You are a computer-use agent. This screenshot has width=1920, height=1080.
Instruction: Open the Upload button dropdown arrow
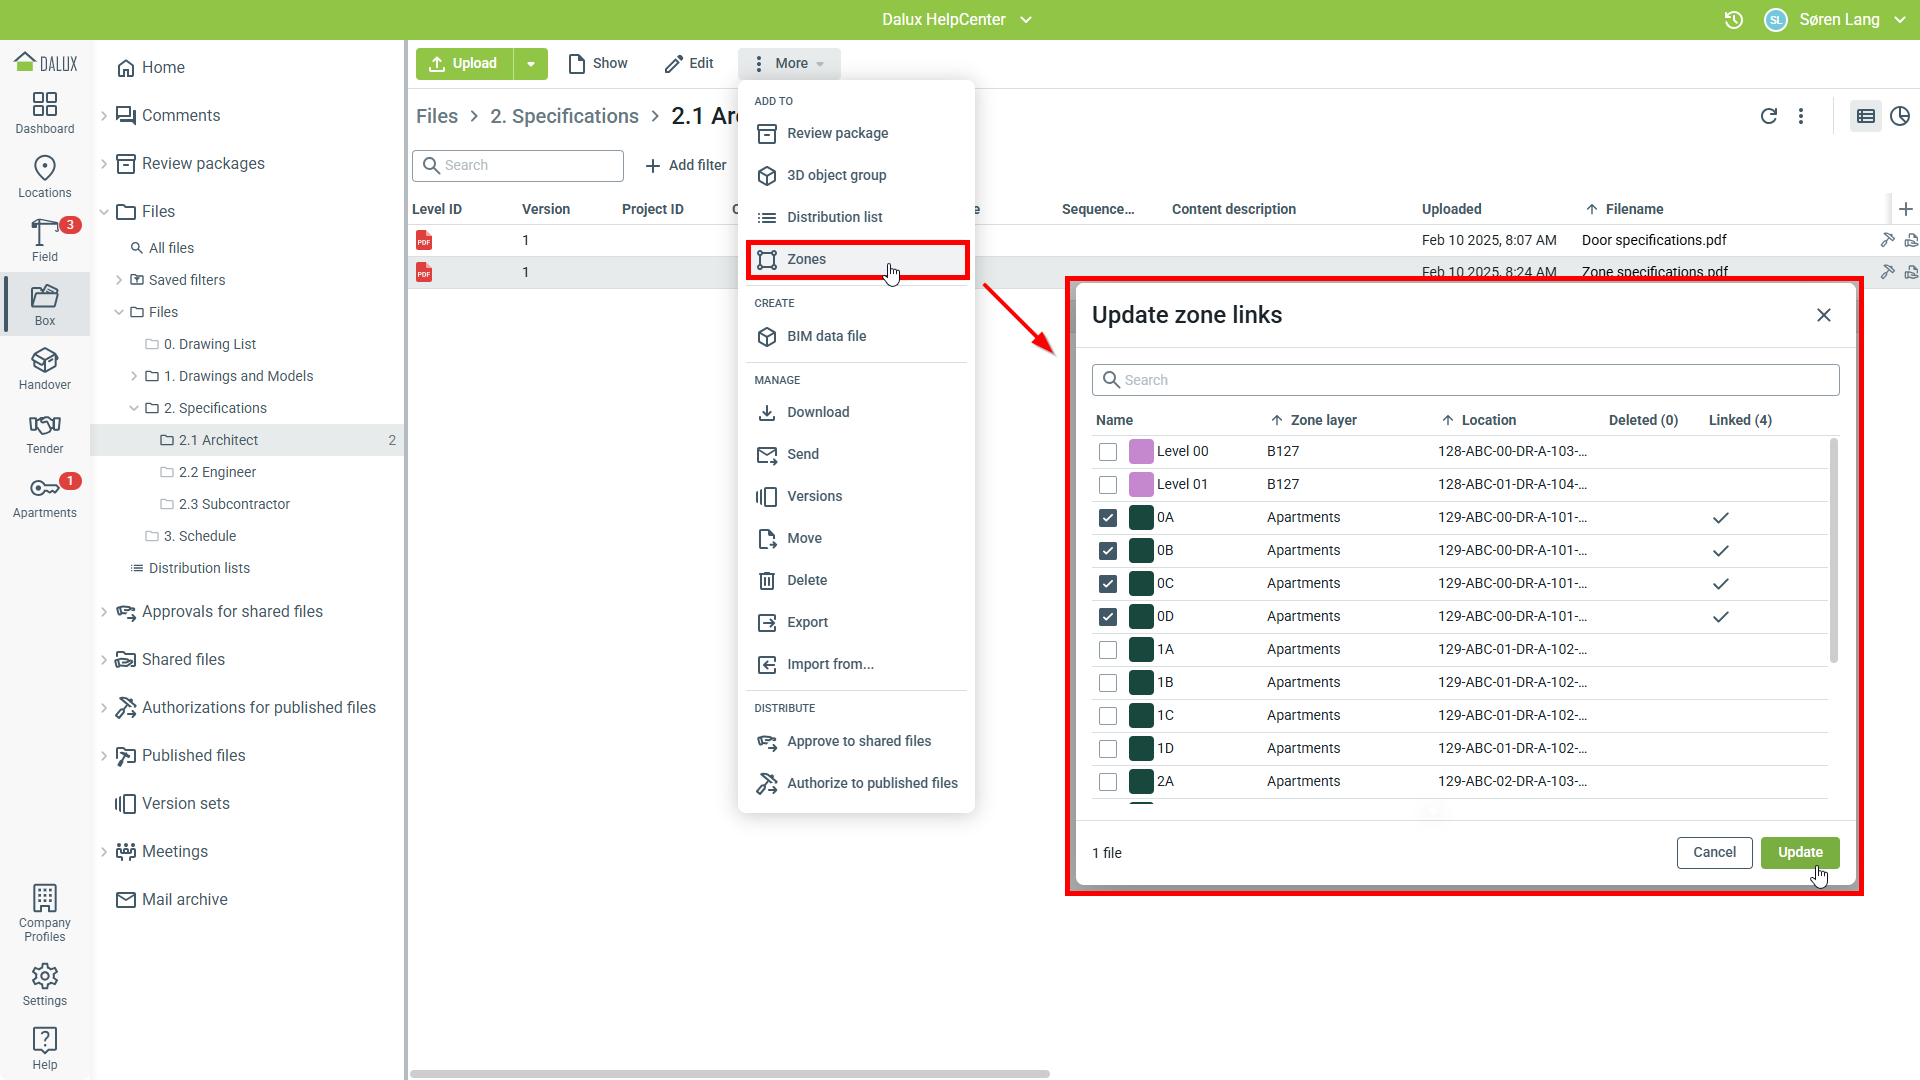click(x=531, y=64)
